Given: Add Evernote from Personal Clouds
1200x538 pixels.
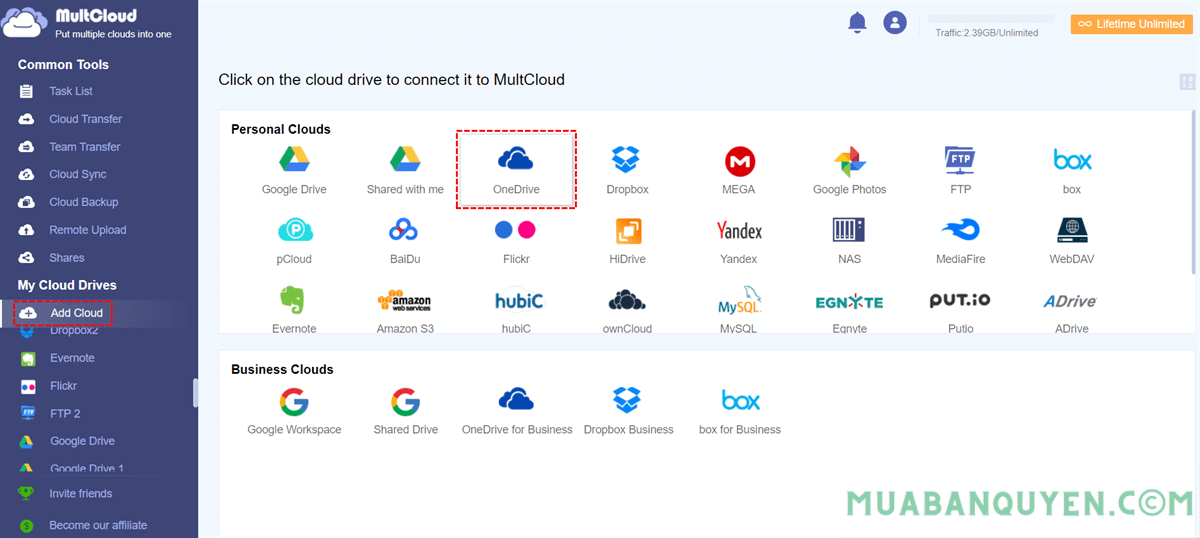Looking at the screenshot, I should [x=294, y=300].
